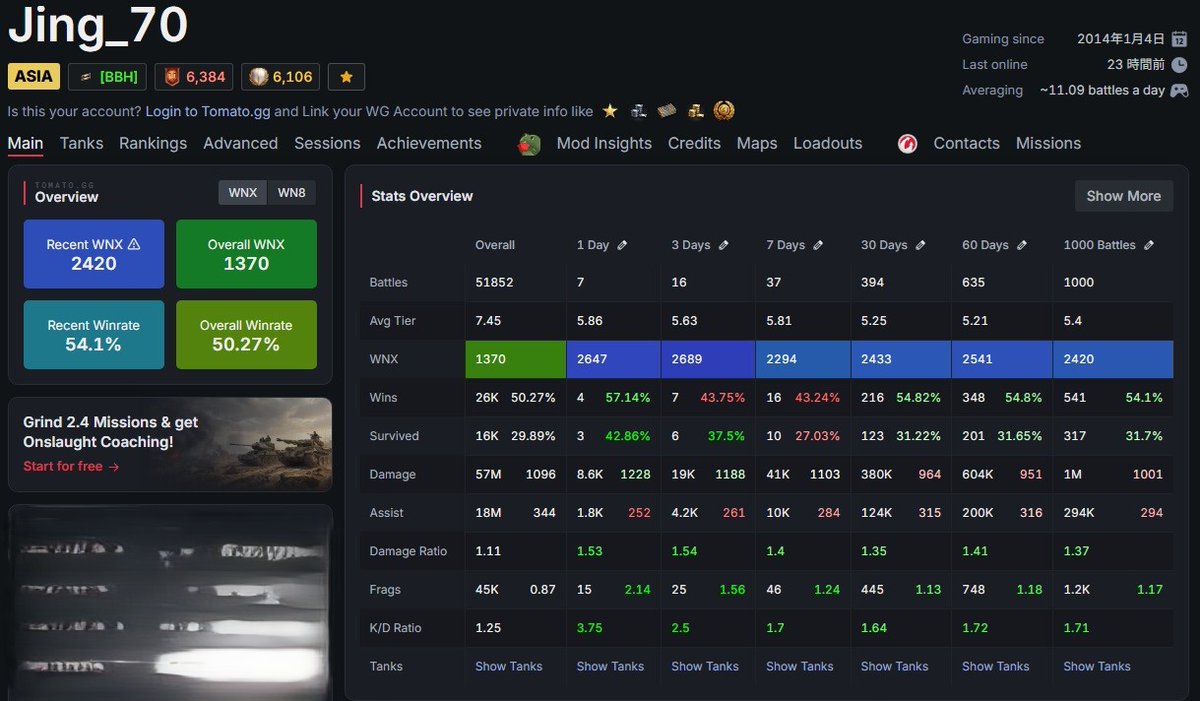Show Tanks for 30 Days column
The width and height of the screenshot is (1200, 701).
895,666
